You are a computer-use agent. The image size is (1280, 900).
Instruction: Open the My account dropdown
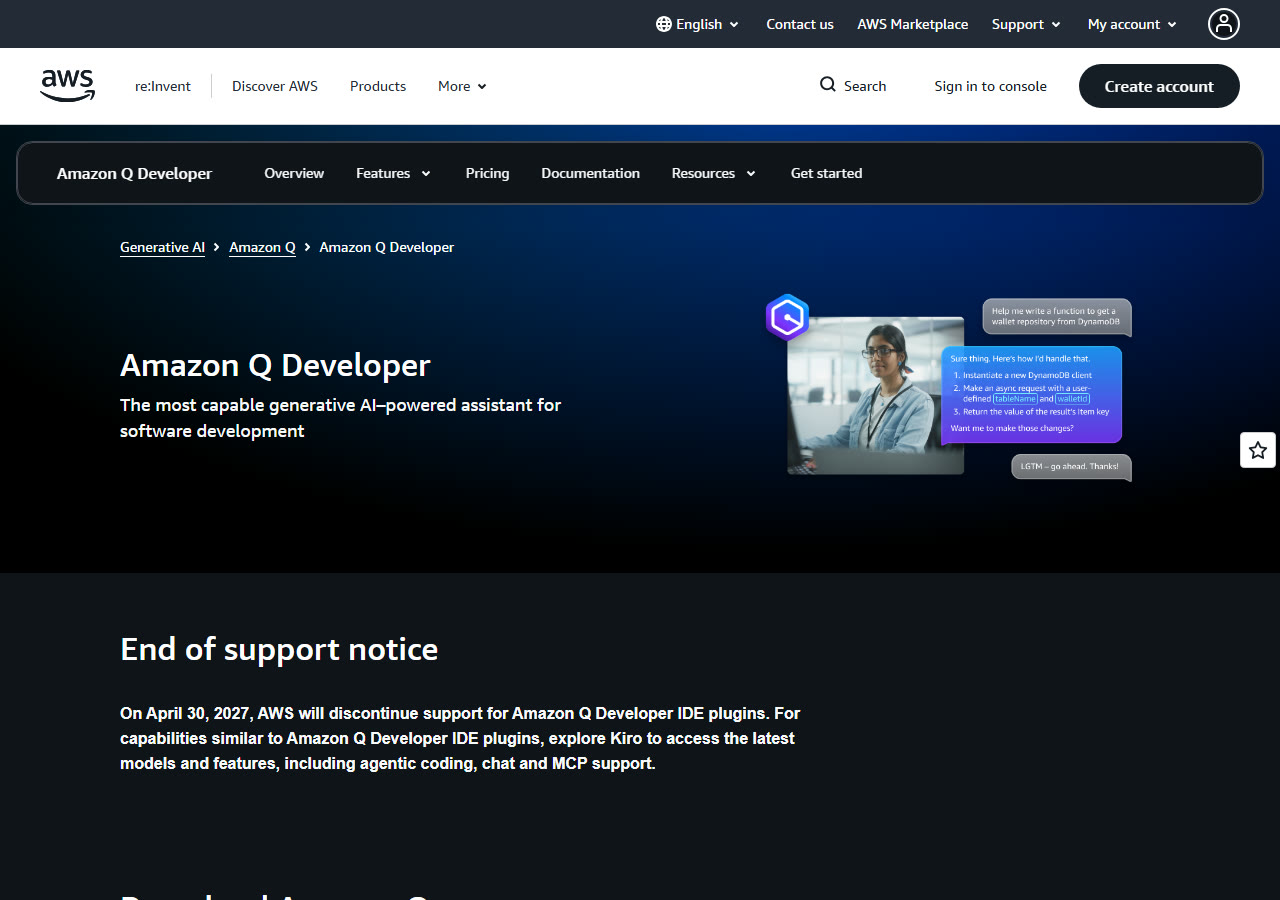point(1132,24)
